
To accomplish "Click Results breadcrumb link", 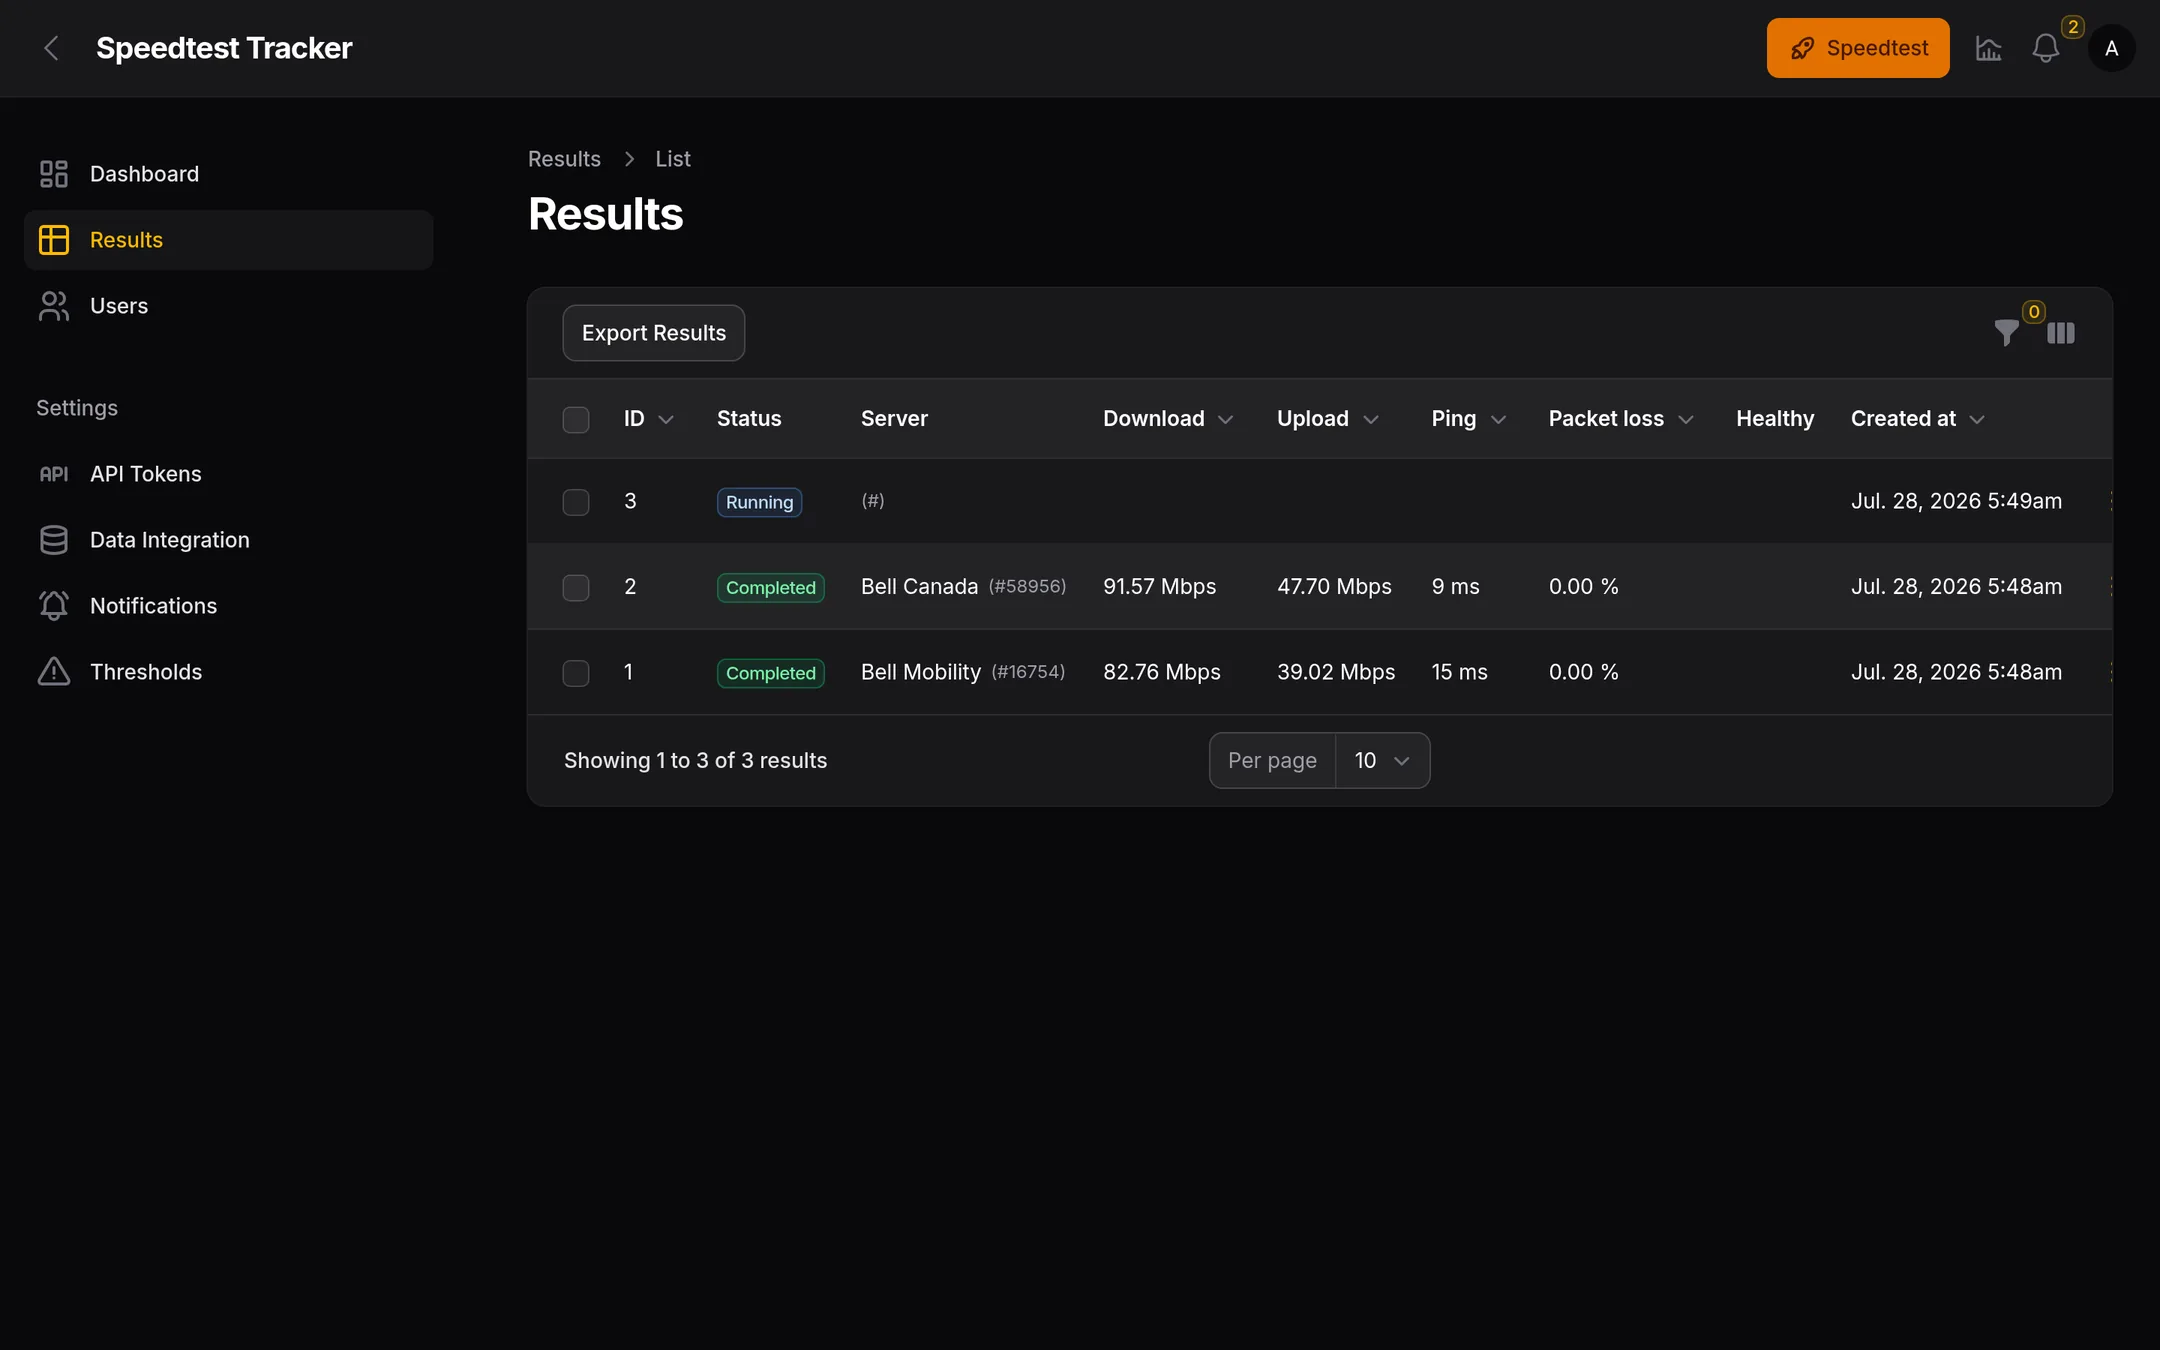I will tap(564, 159).
